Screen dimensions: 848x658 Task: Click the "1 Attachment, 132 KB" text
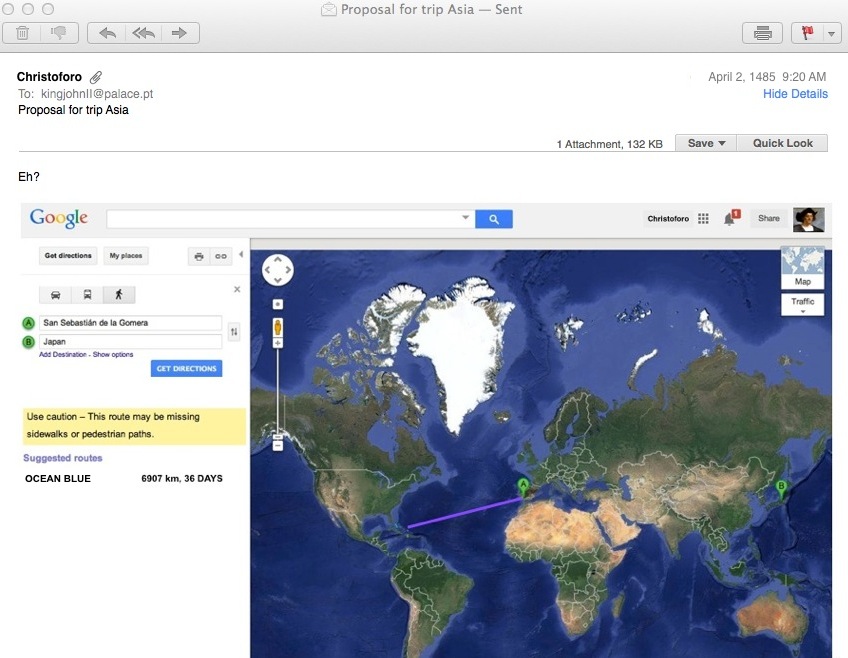(x=610, y=144)
